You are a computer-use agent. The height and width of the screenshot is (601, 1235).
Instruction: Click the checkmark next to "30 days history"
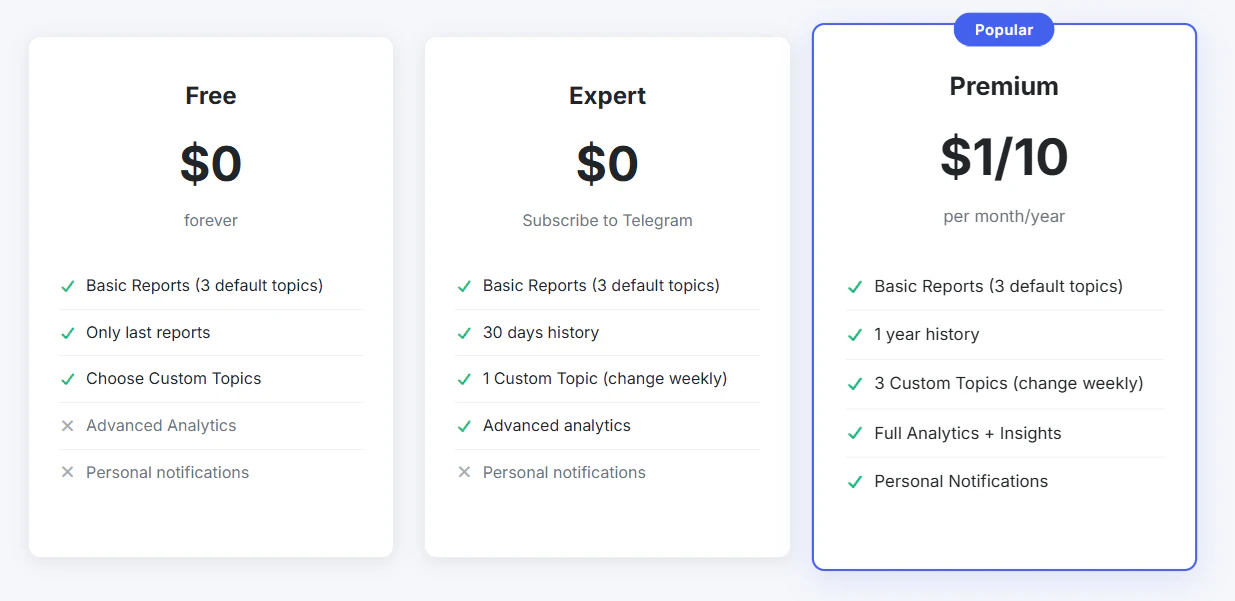[x=464, y=333]
